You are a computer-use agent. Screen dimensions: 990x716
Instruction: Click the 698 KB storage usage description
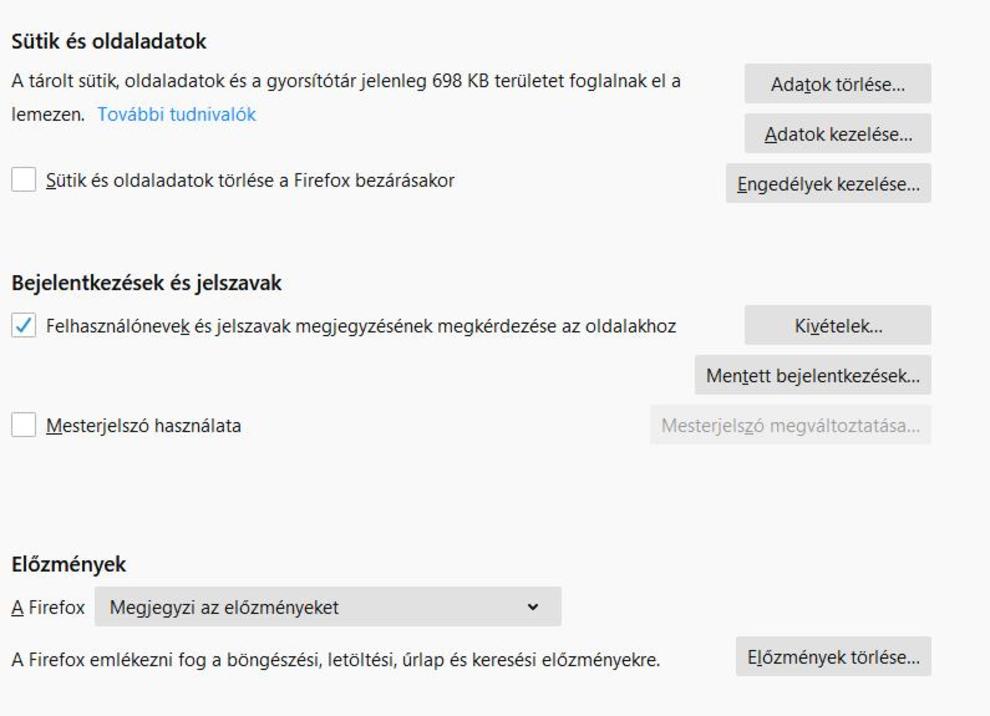pyautogui.click(x=345, y=81)
